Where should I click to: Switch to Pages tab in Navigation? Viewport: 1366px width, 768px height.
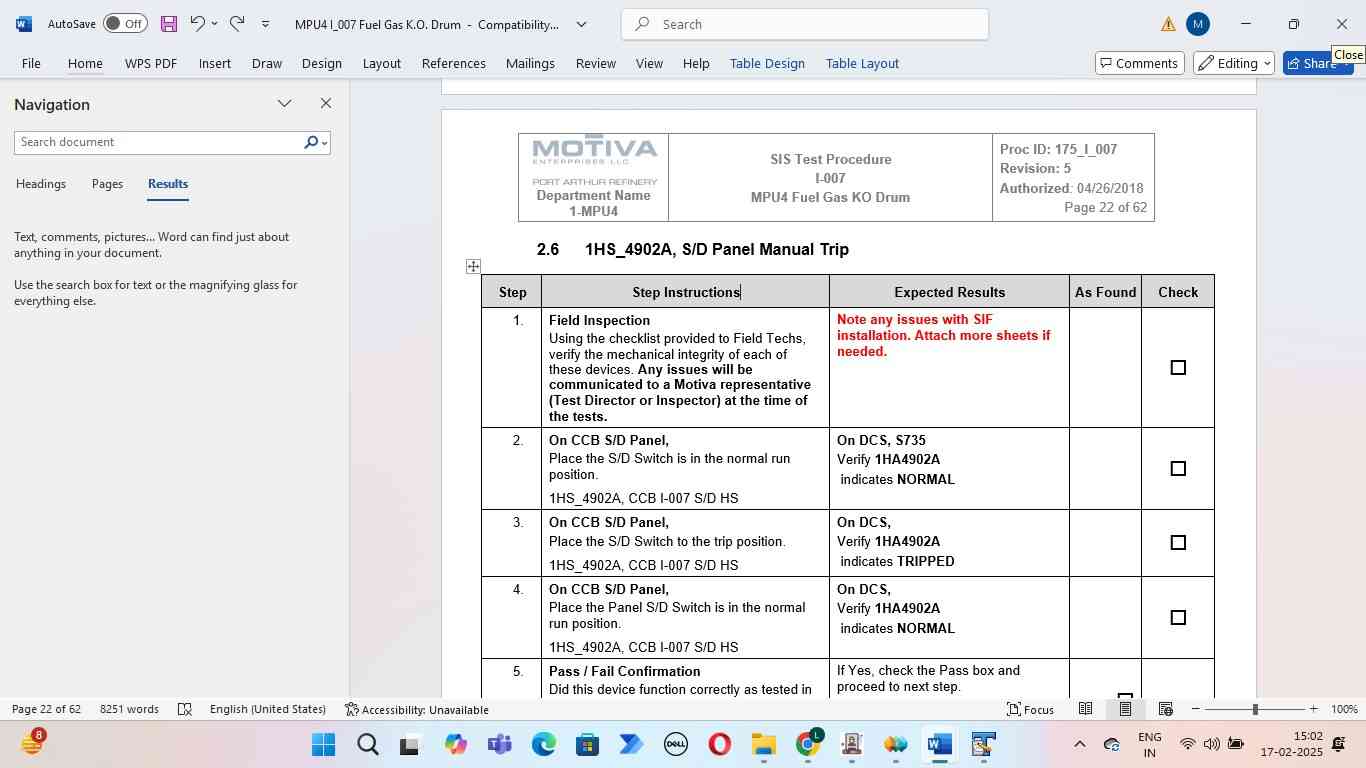pos(107,184)
